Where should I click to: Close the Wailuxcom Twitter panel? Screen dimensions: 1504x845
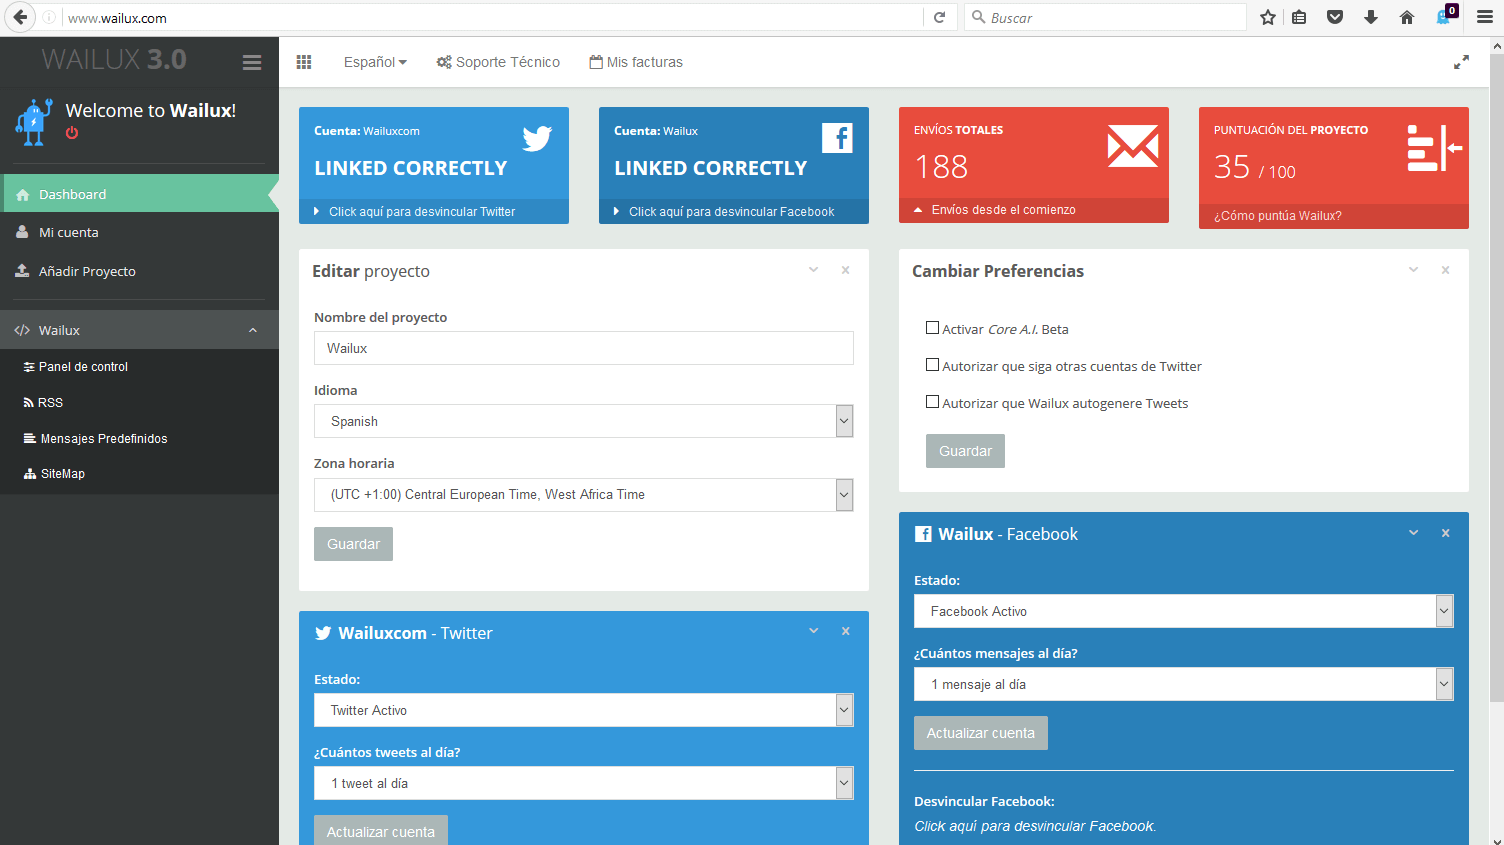pos(846,631)
